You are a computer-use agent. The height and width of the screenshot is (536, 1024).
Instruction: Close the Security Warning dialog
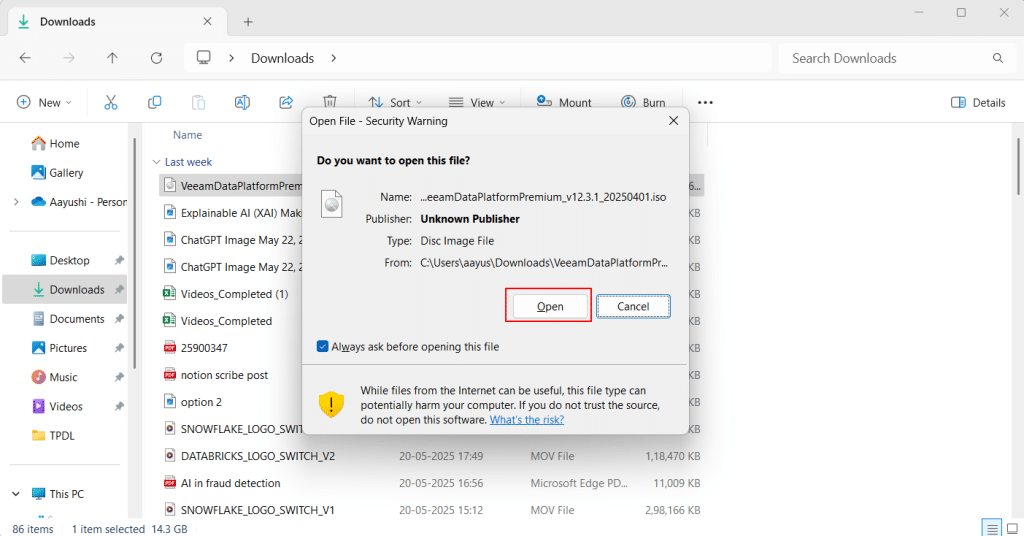point(673,121)
